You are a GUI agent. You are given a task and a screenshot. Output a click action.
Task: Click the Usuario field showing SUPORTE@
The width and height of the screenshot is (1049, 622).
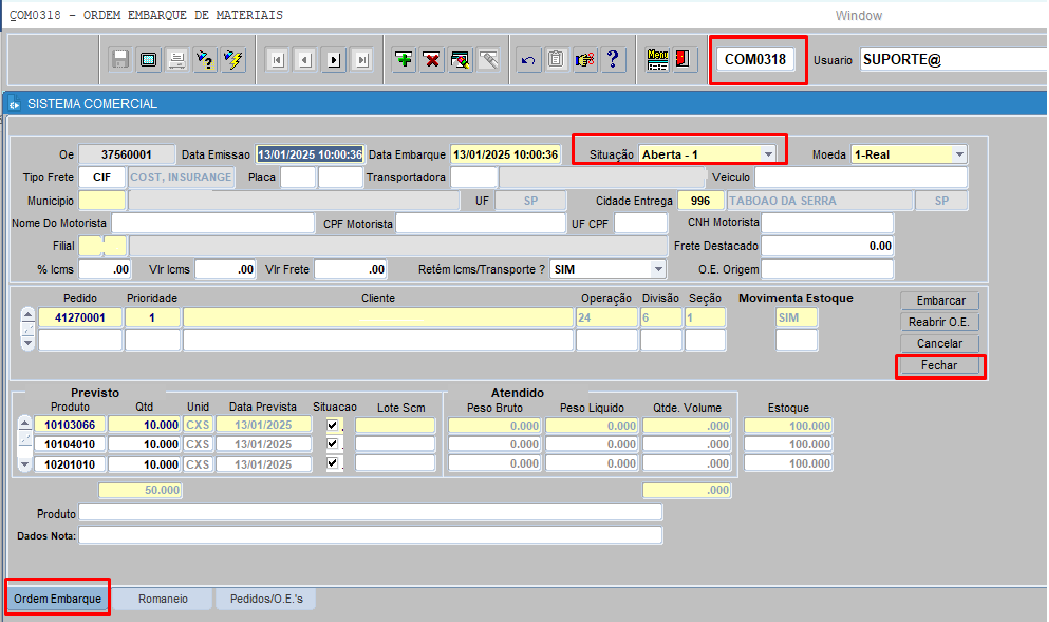(x=954, y=60)
